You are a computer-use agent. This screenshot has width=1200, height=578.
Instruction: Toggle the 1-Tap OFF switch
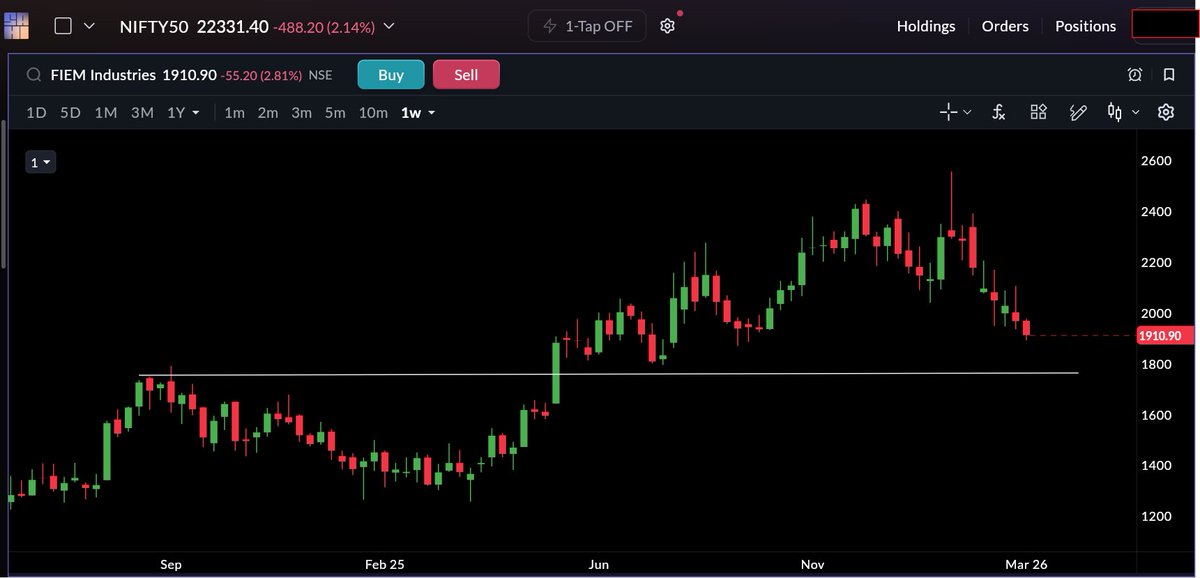point(587,26)
